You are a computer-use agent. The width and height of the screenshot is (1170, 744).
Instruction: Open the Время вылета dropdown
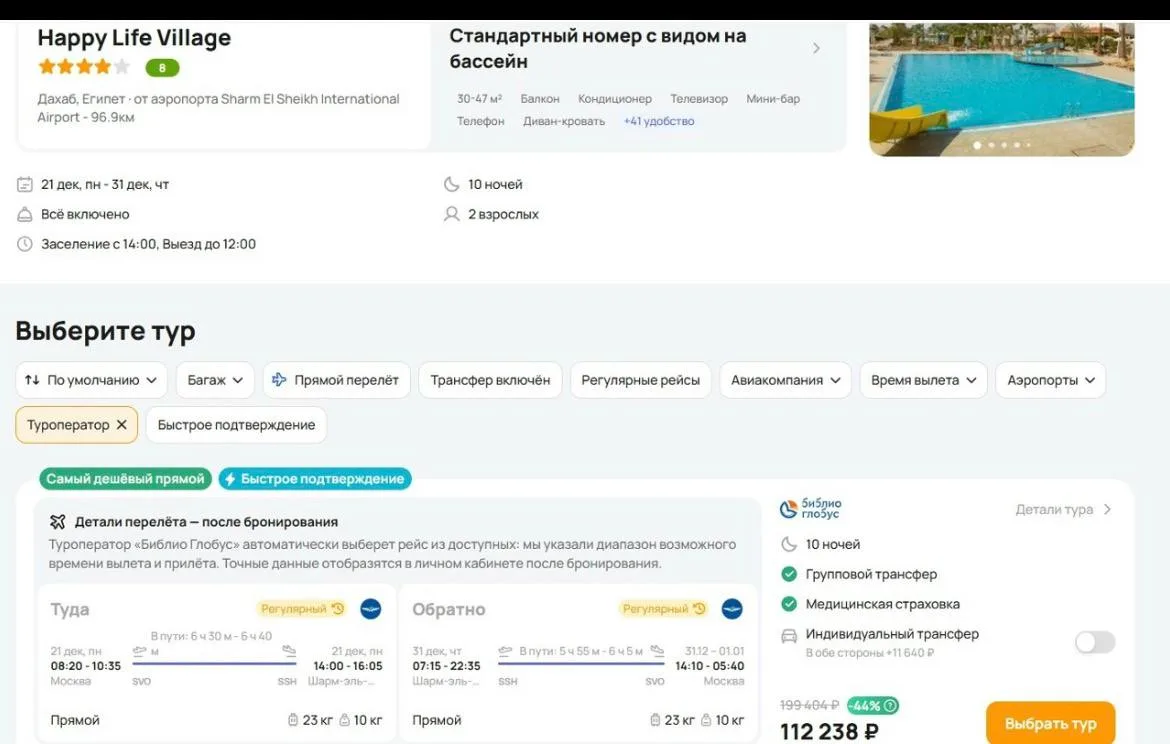(923, 380)
